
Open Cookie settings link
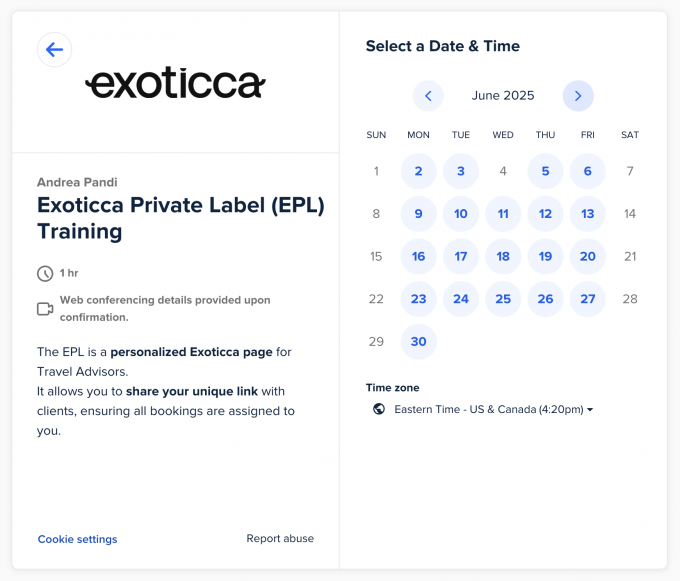[x=77, y=539]
